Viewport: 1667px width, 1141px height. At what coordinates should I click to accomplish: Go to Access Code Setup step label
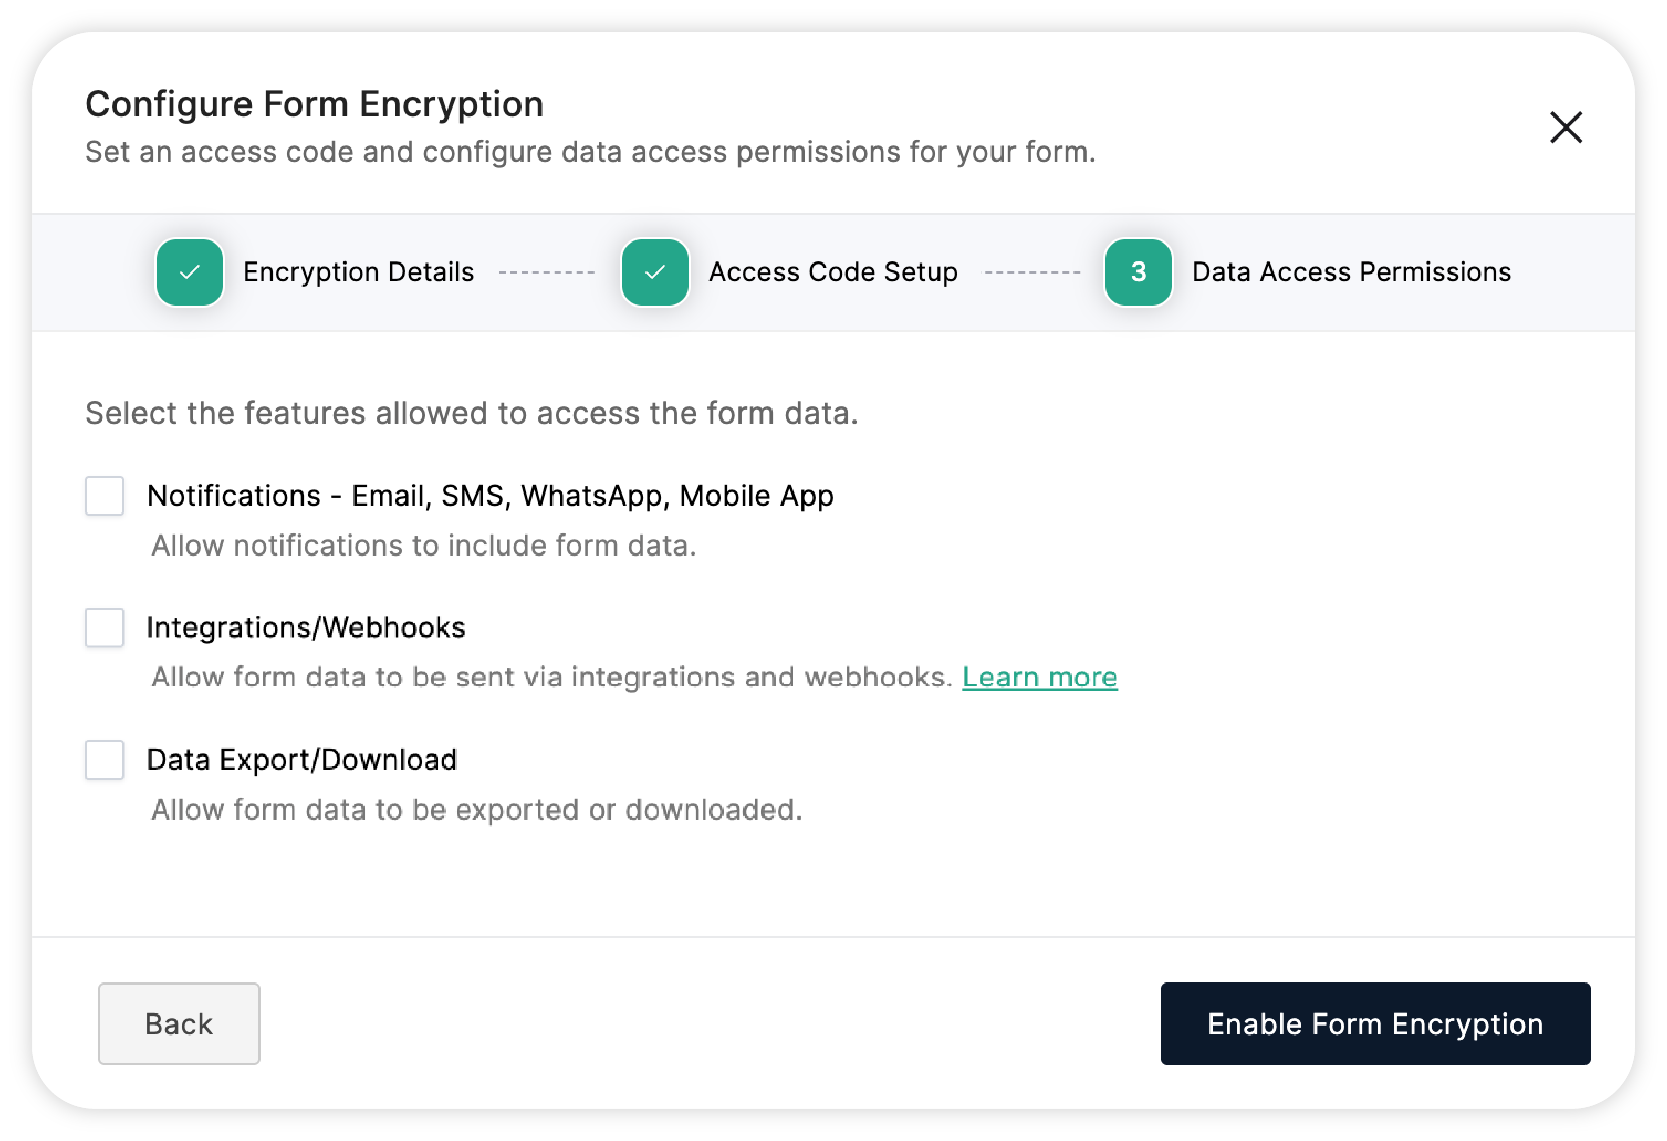point(833,272)
